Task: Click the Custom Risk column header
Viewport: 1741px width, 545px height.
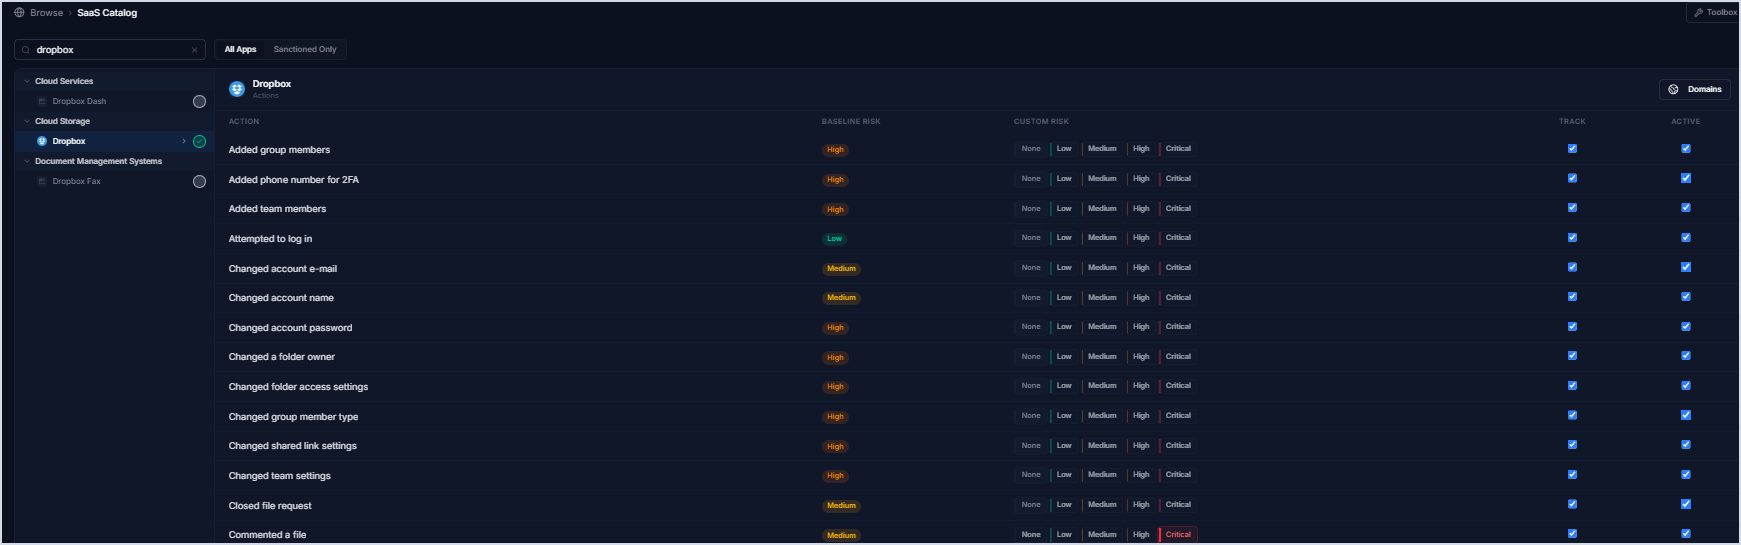Action: [1041, 122]
